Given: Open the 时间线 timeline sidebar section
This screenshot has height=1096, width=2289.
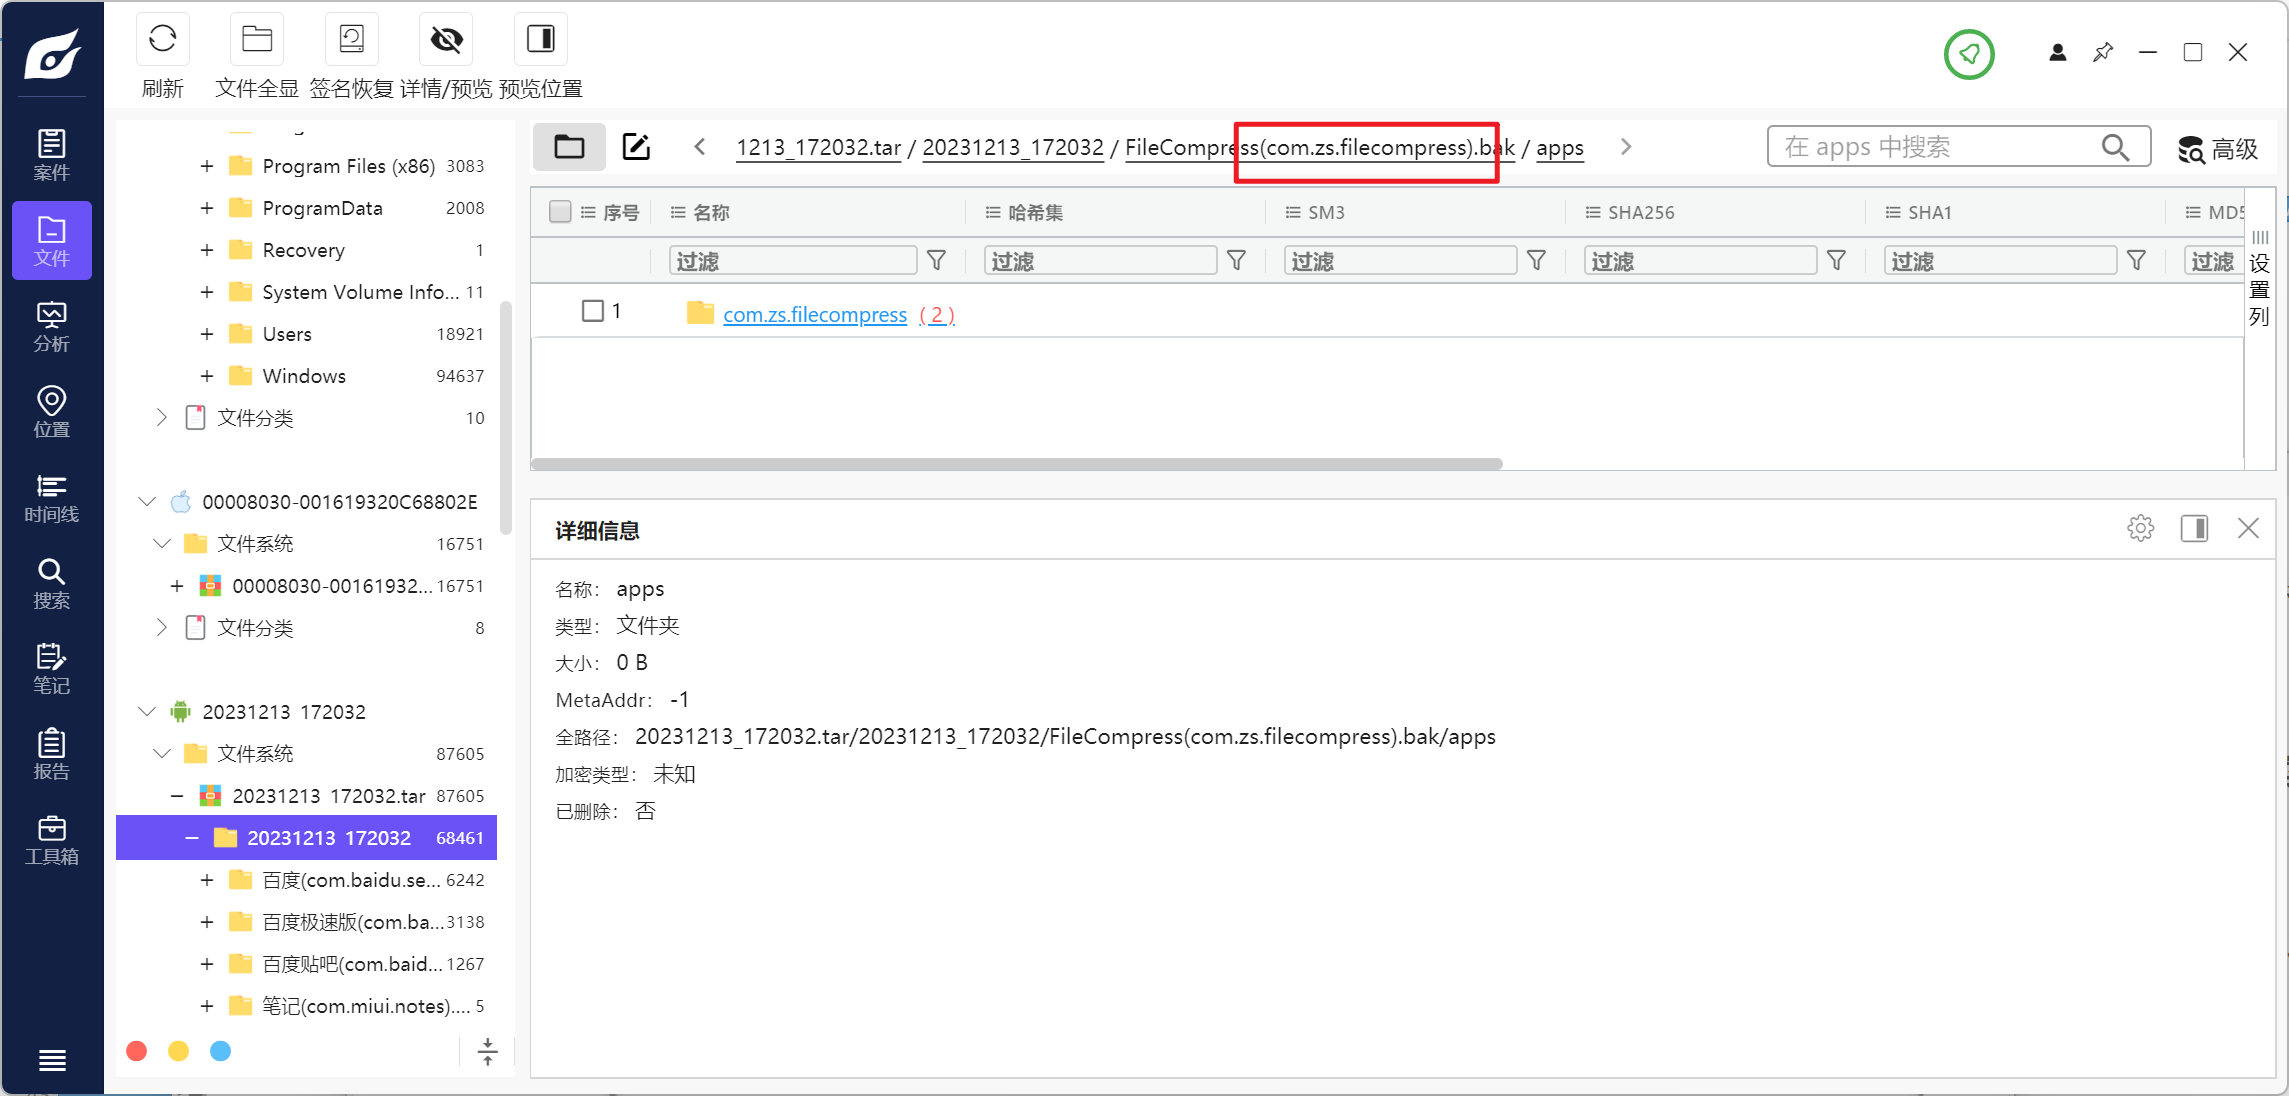Looking at the screenshot, I should pos(52,498).
